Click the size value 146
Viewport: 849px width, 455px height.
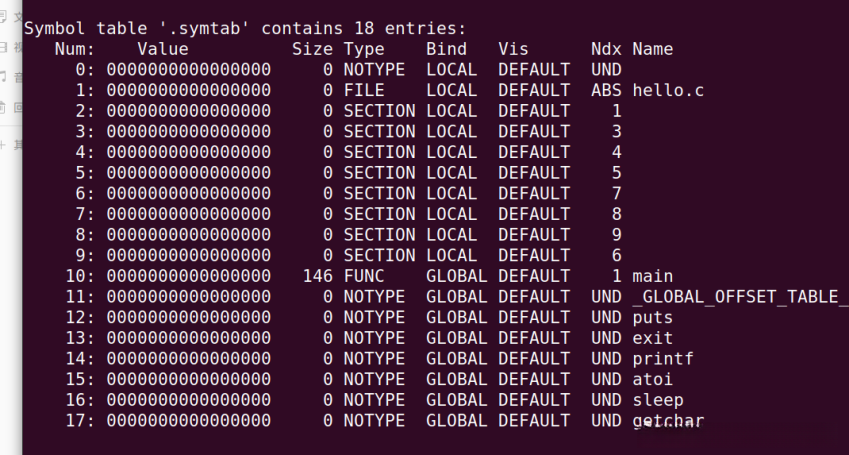coord(317,276)
